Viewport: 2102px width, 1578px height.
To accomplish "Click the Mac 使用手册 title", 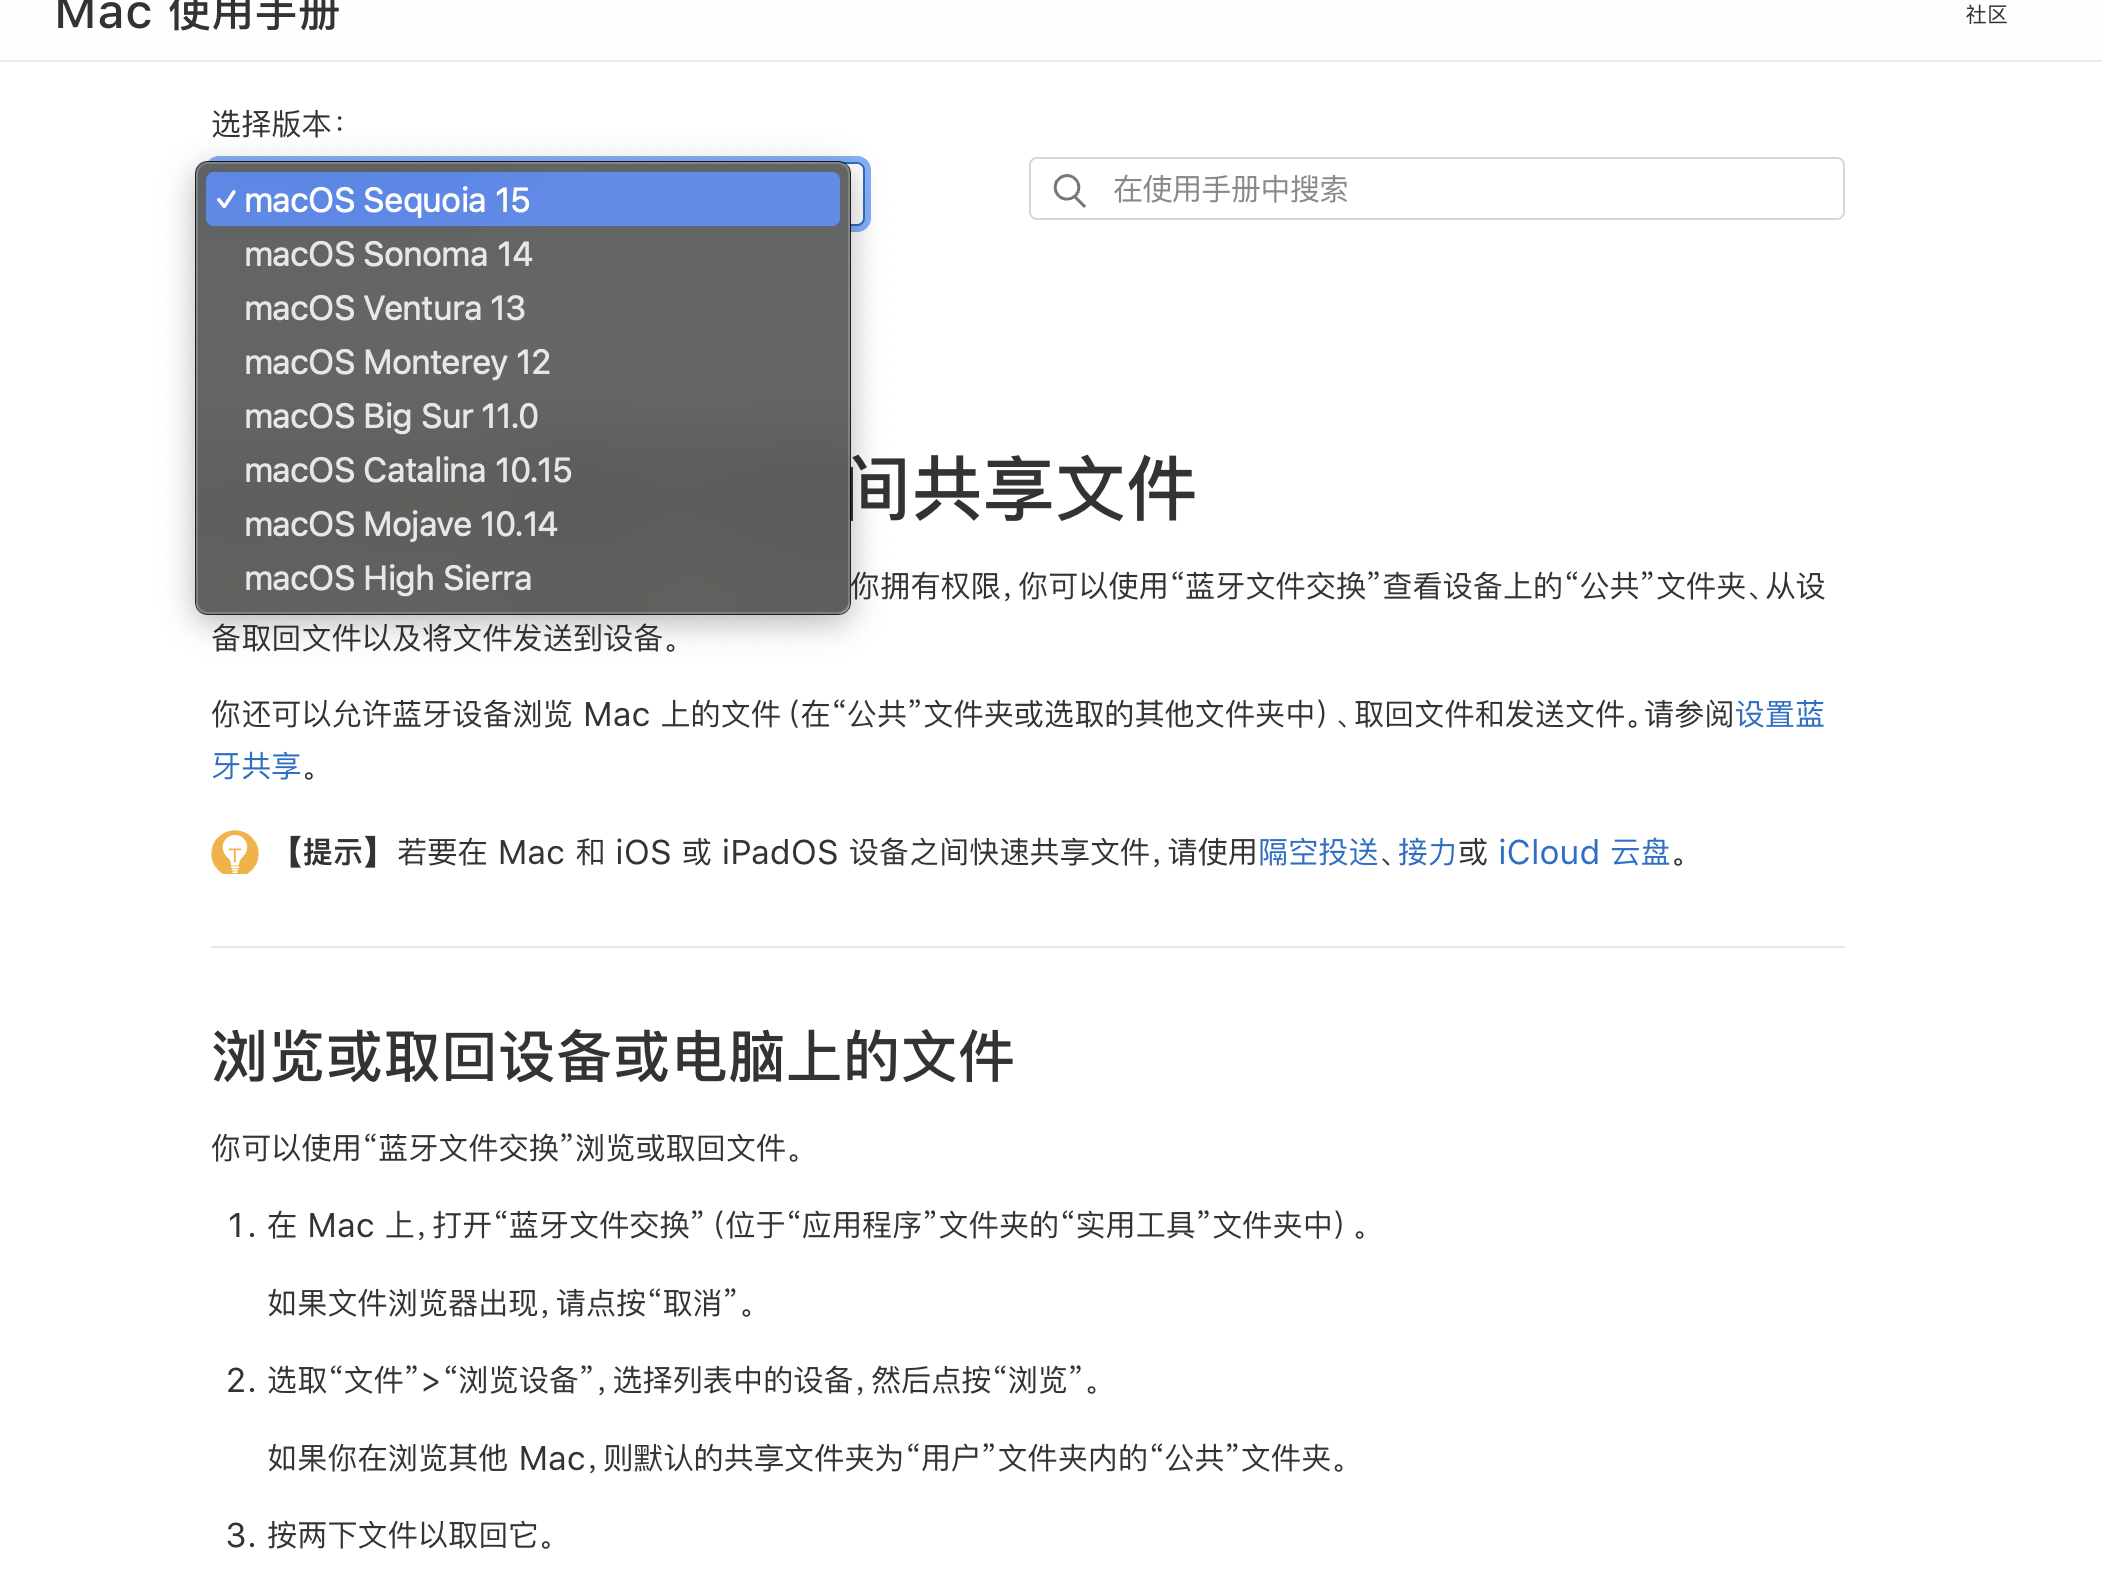I will point(198,15).
